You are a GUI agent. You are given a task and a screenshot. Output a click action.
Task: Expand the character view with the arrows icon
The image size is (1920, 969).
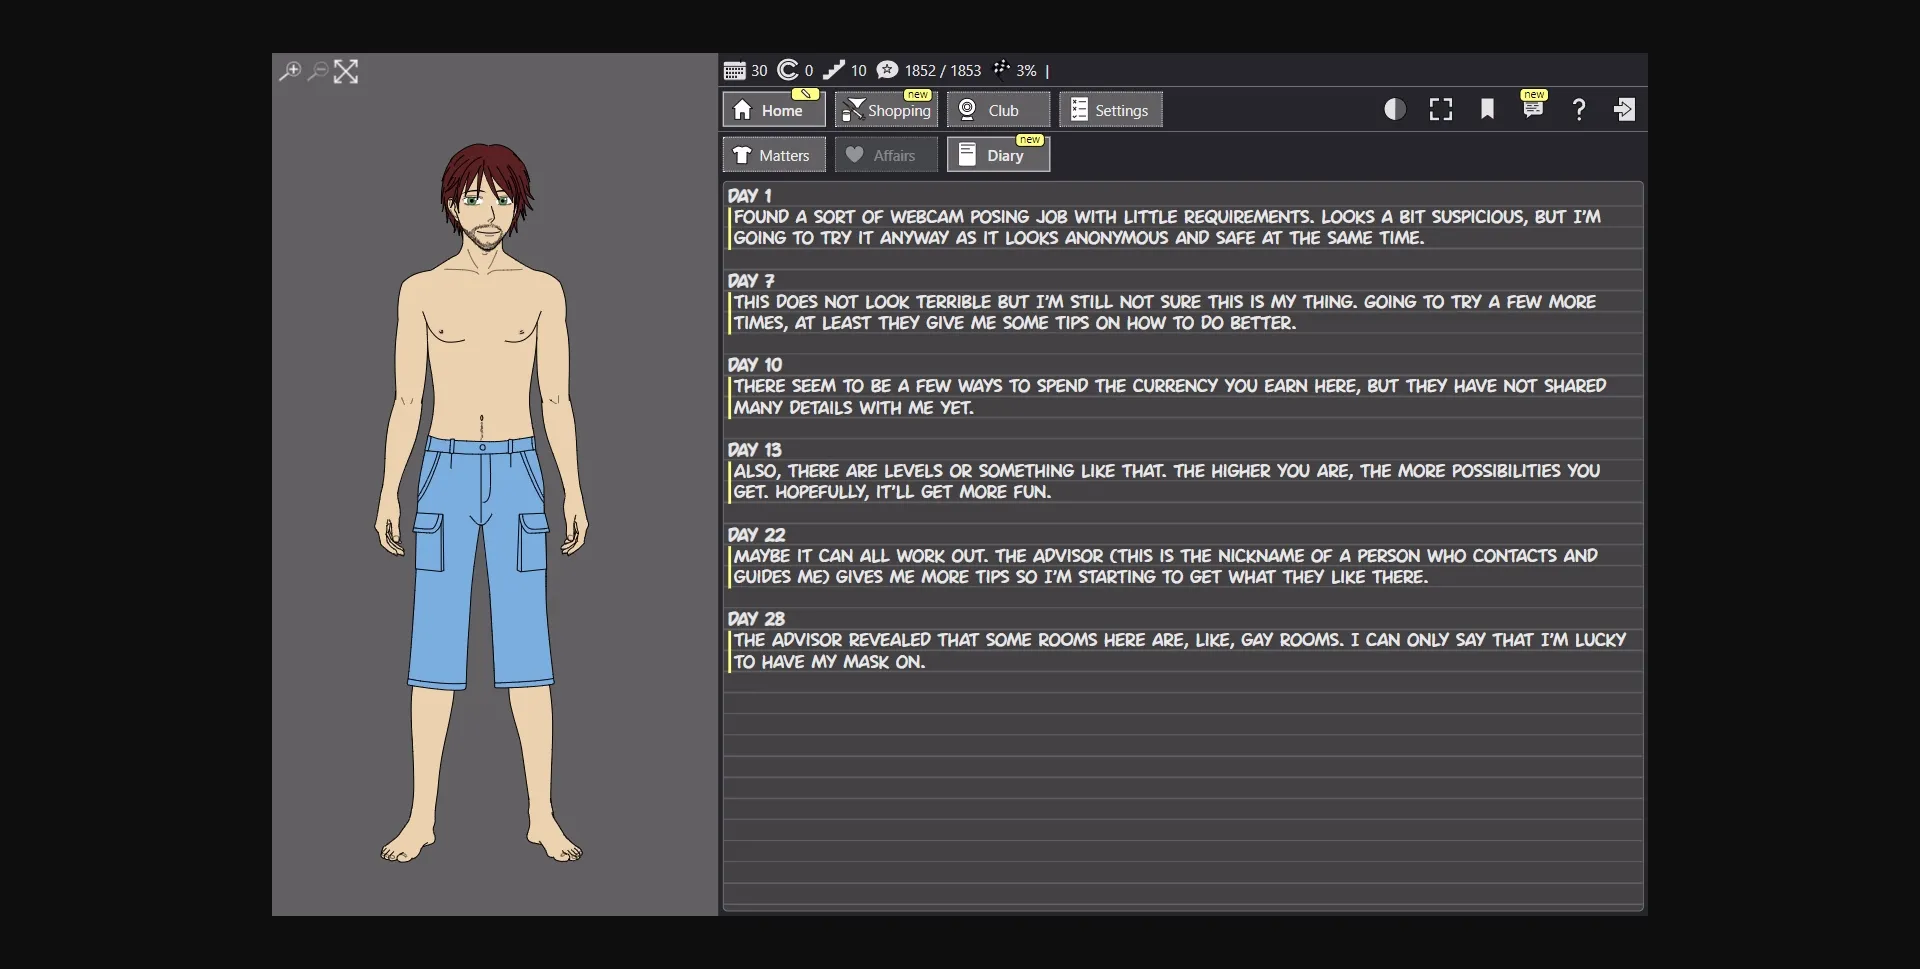click(346, 71)
